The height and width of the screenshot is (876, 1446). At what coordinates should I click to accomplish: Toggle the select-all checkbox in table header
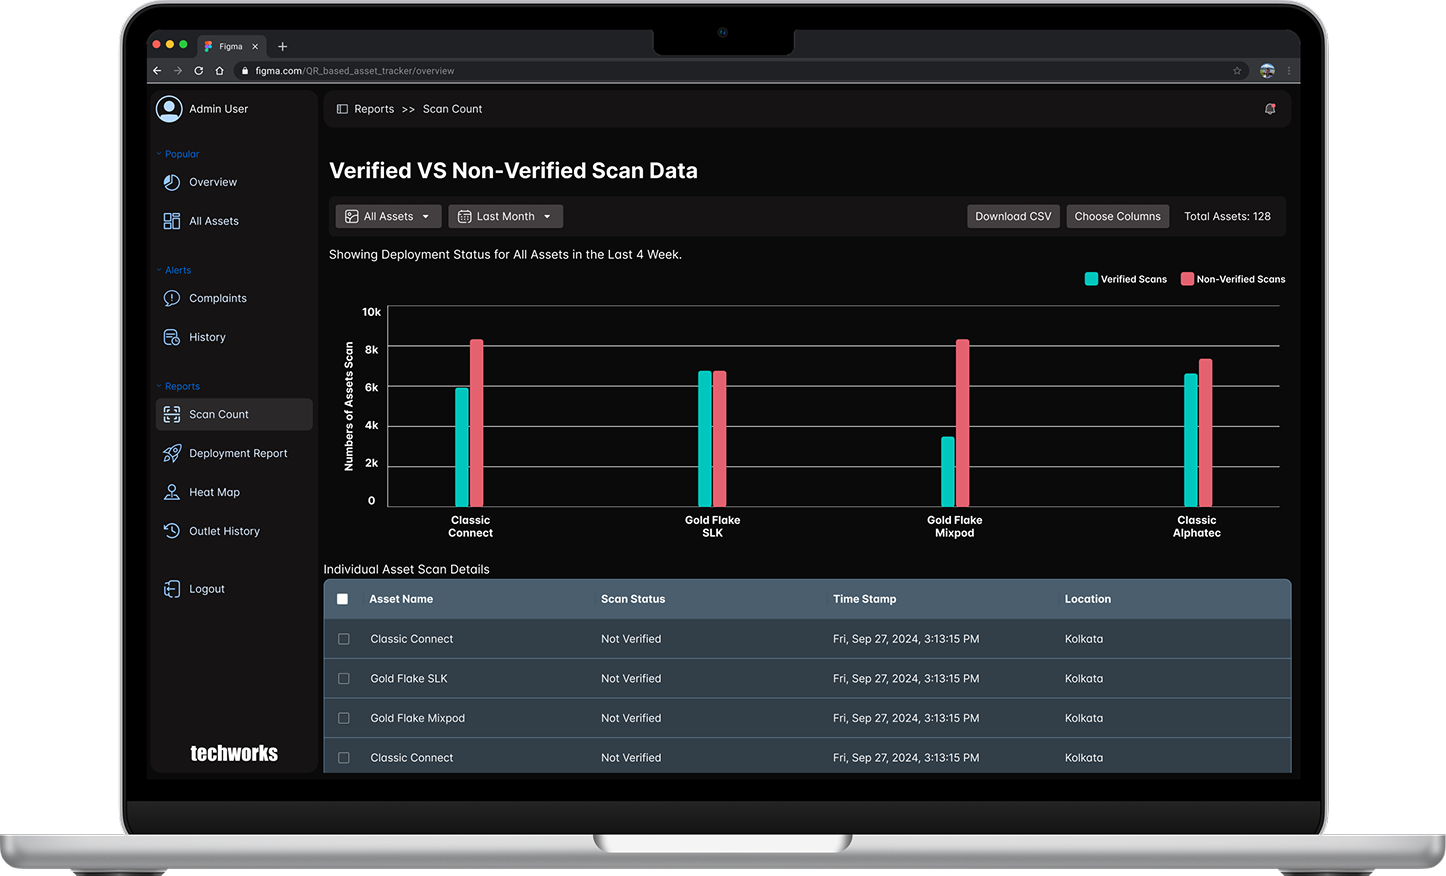pos(343,599)
